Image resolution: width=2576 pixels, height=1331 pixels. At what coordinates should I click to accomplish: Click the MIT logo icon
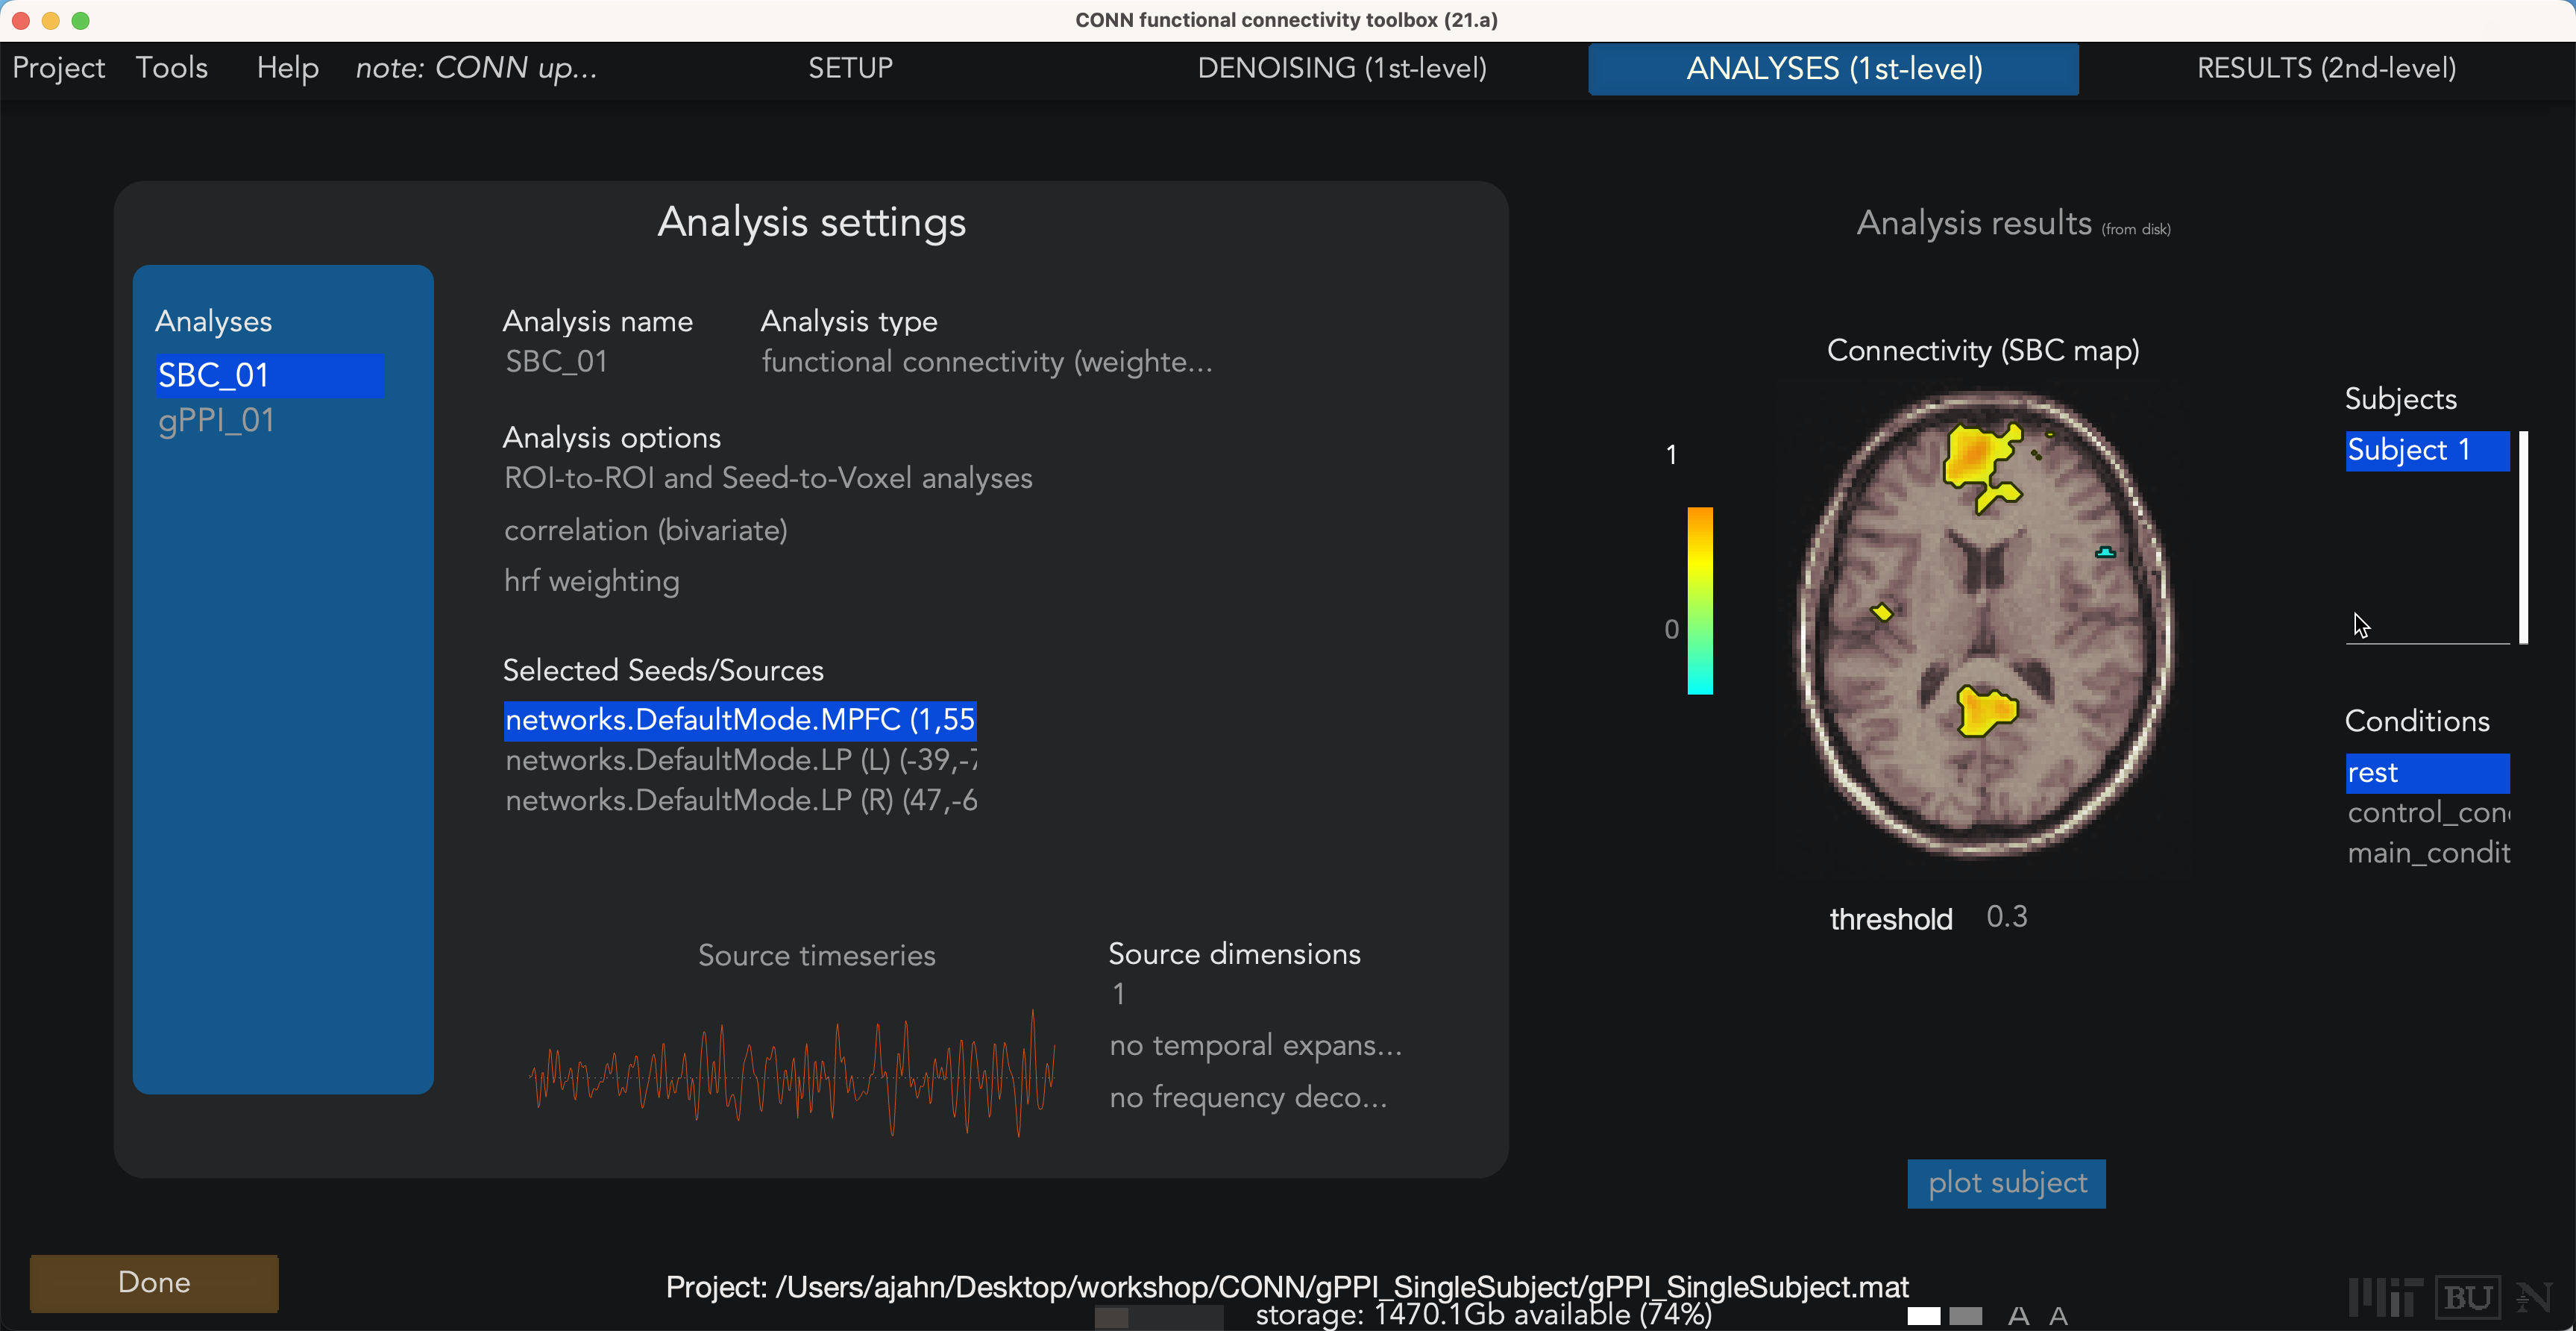point(2385,1297)
